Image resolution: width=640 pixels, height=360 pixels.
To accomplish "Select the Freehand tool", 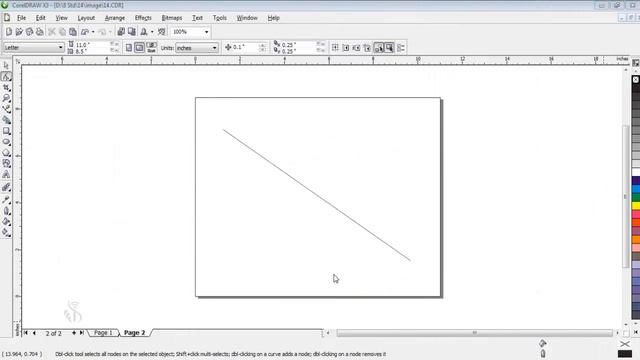I will pyautogui.click(x=6, y=109).
